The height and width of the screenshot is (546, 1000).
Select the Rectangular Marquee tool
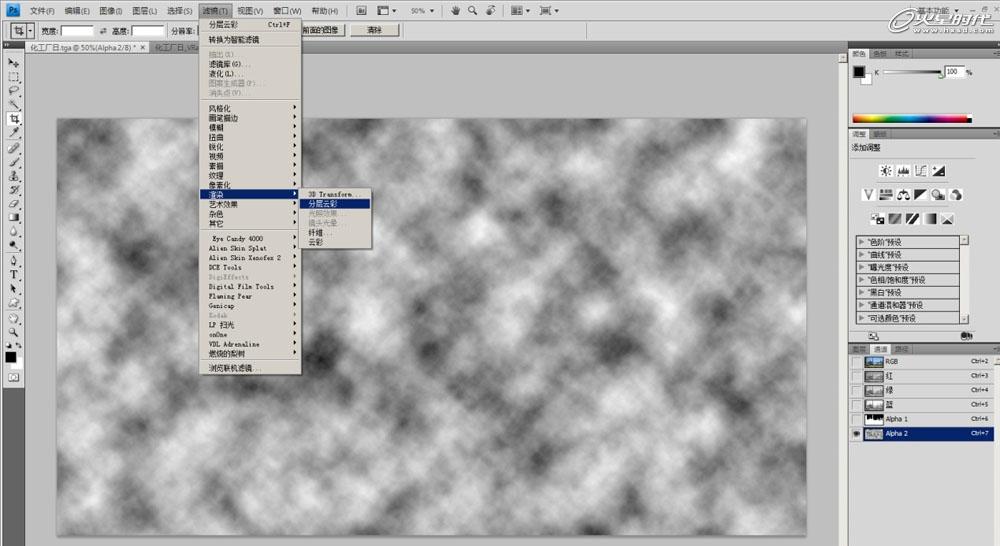(13, 77)
